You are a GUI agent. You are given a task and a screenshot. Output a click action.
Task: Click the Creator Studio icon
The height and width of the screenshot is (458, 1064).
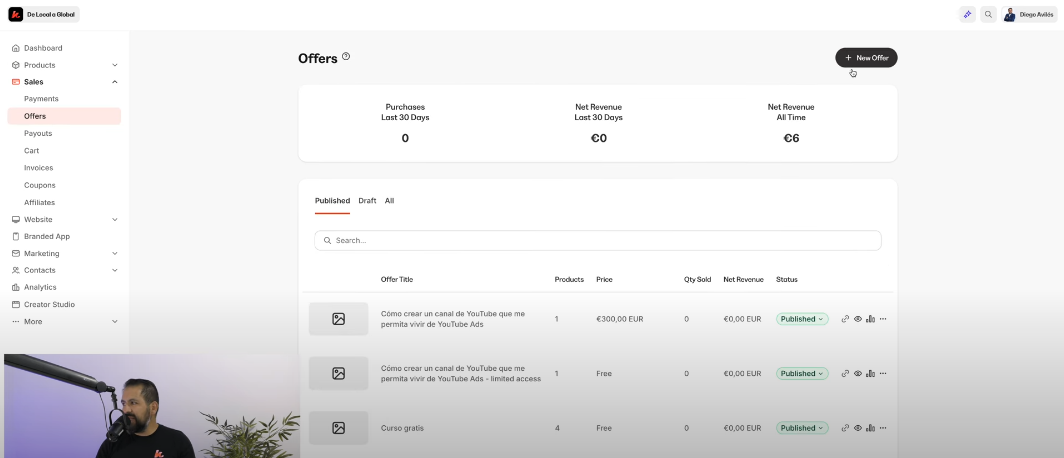point(16,305)
